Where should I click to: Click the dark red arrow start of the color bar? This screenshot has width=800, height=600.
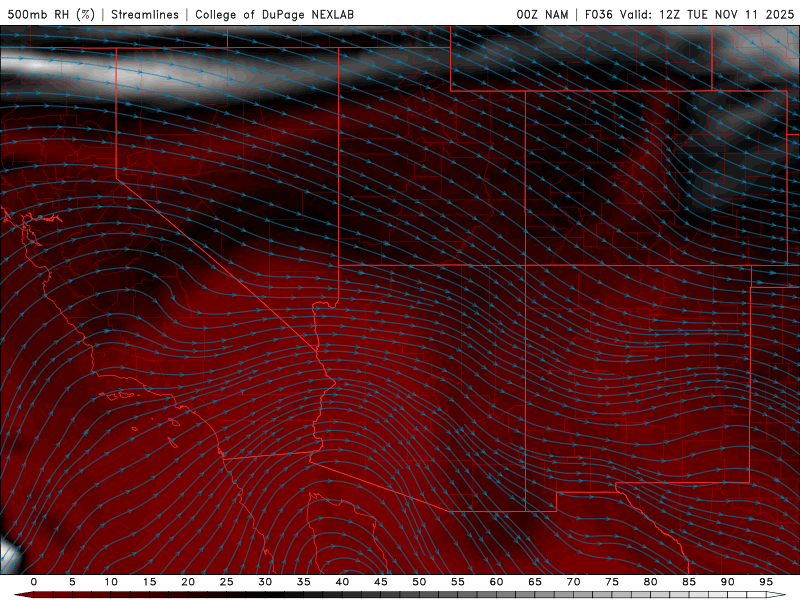click(23, 595)
